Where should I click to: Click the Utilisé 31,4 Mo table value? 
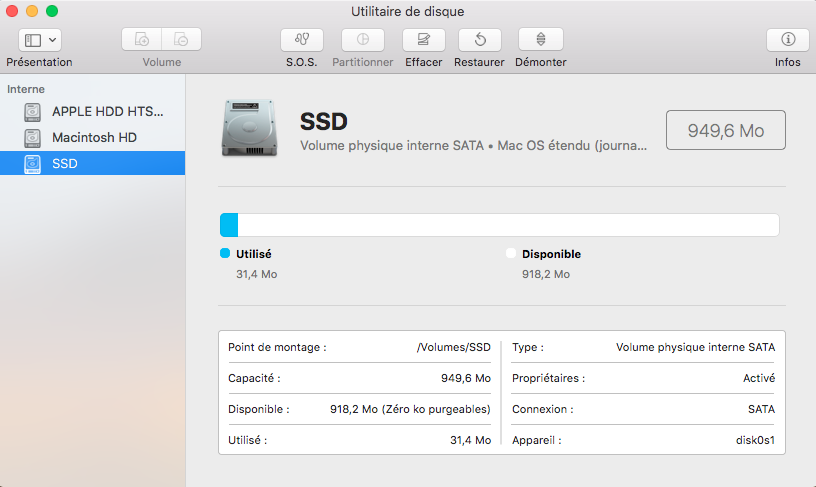pyautogui.click(x=470, y=440)
